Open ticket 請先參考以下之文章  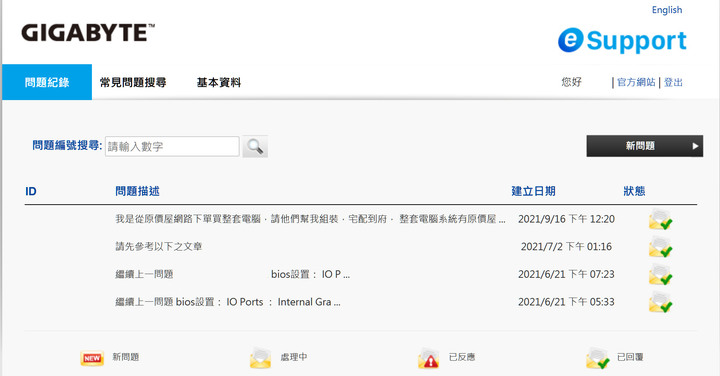click(x=158, y=247)
